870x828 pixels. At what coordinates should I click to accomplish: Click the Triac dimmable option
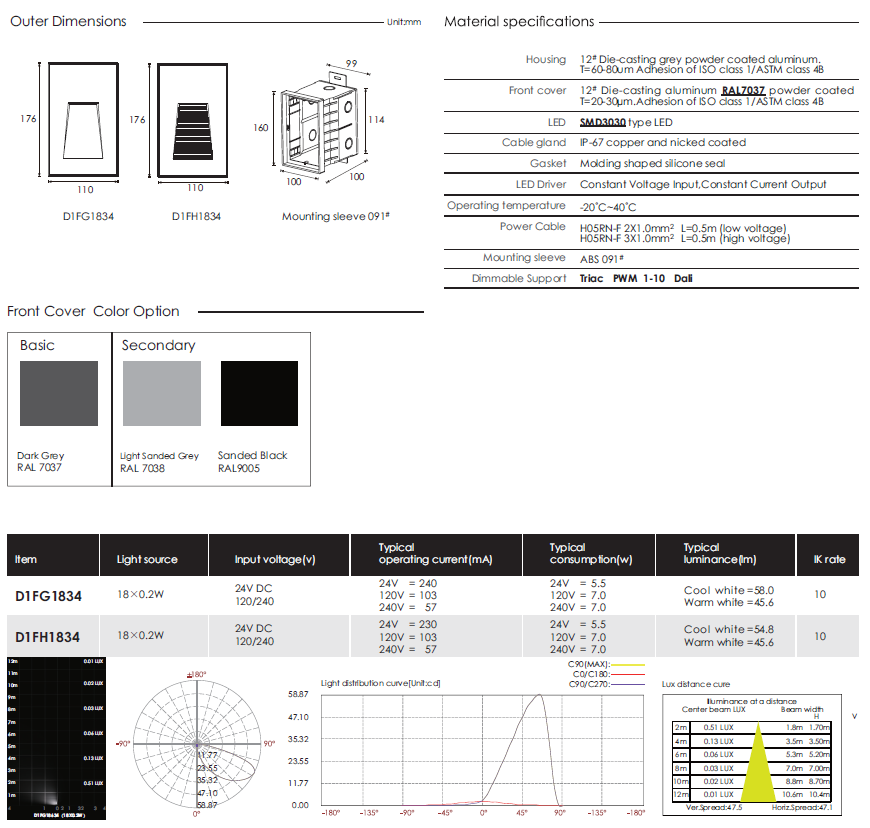point(591,279)
